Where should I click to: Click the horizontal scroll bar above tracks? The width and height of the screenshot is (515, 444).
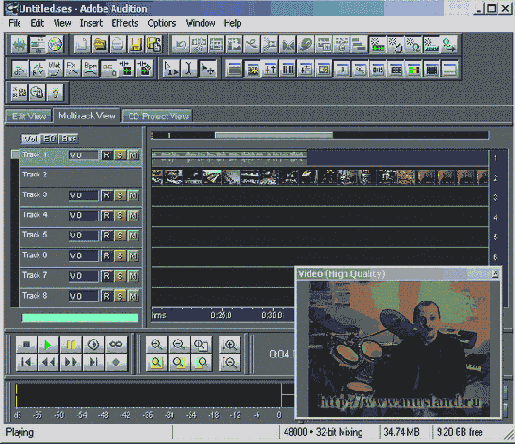(x=274, y=135)
